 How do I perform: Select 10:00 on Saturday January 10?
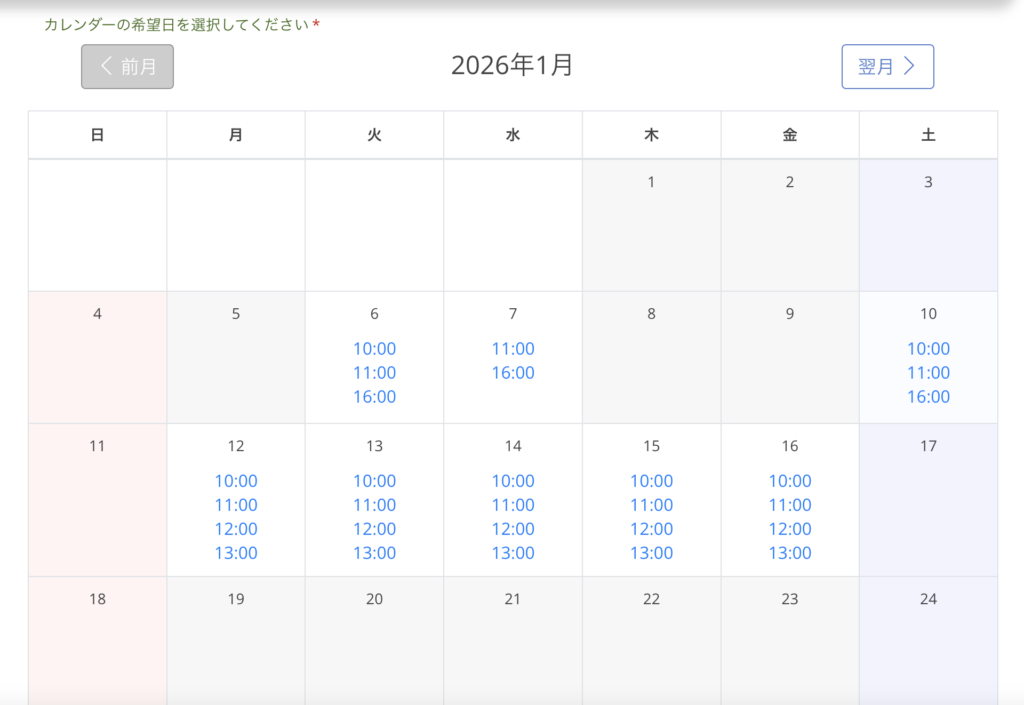click(x=928, y=349)
